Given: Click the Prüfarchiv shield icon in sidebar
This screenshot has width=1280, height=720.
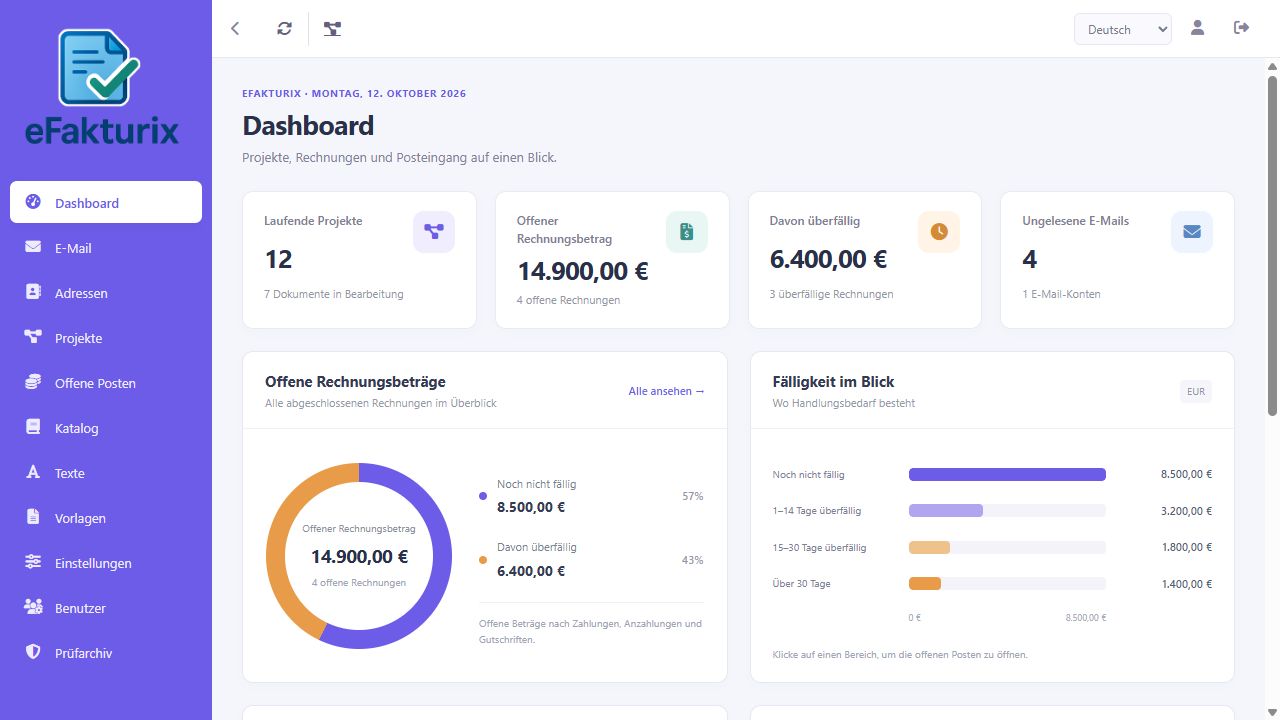Looking at the screenshot, I should pos(33,652).
